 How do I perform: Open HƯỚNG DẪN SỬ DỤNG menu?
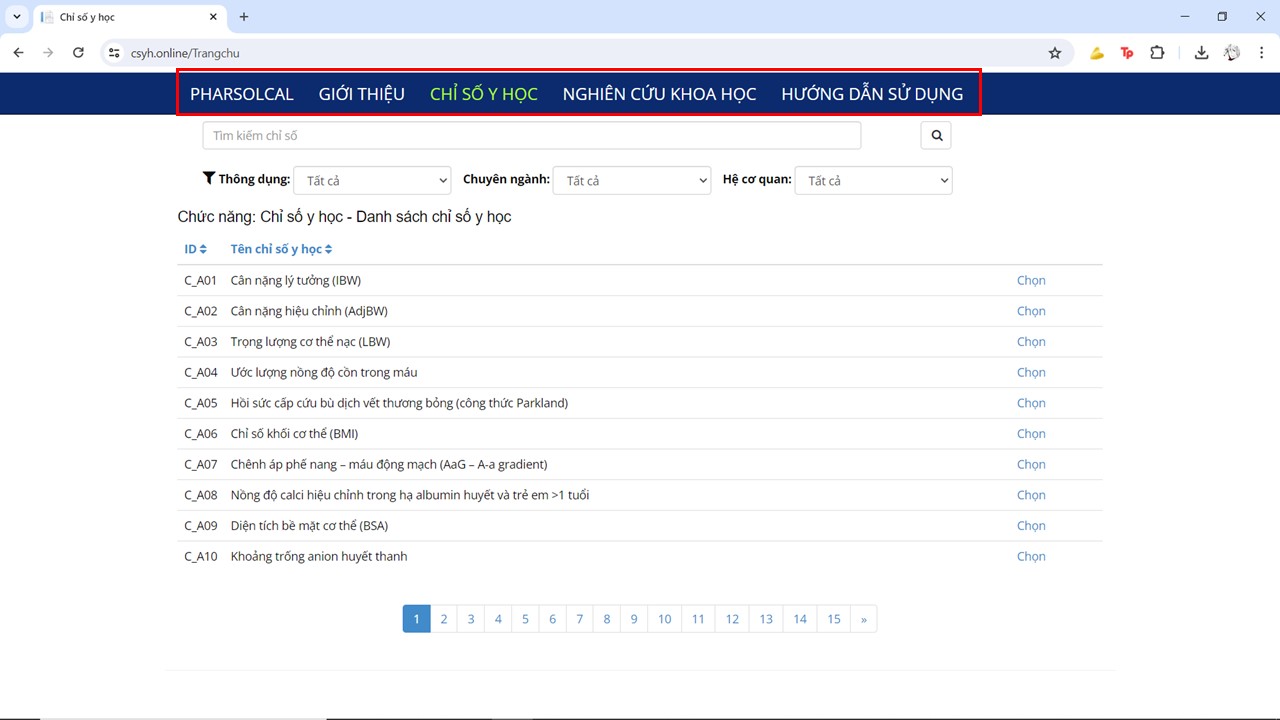coord(872,94)
